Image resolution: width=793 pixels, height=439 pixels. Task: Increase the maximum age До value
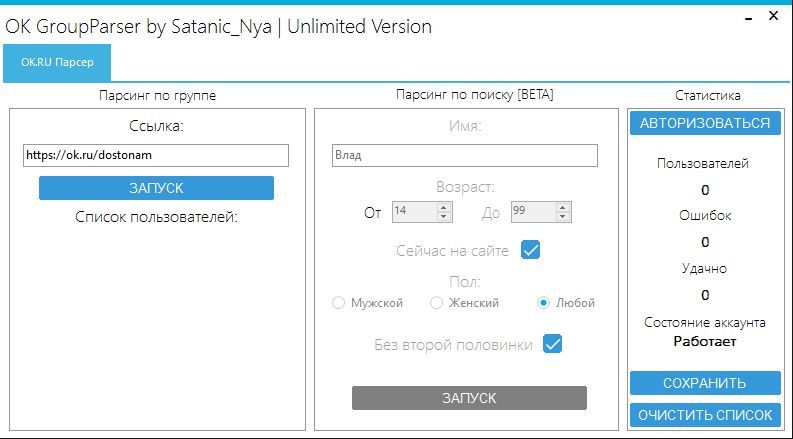tap(563, 207)
